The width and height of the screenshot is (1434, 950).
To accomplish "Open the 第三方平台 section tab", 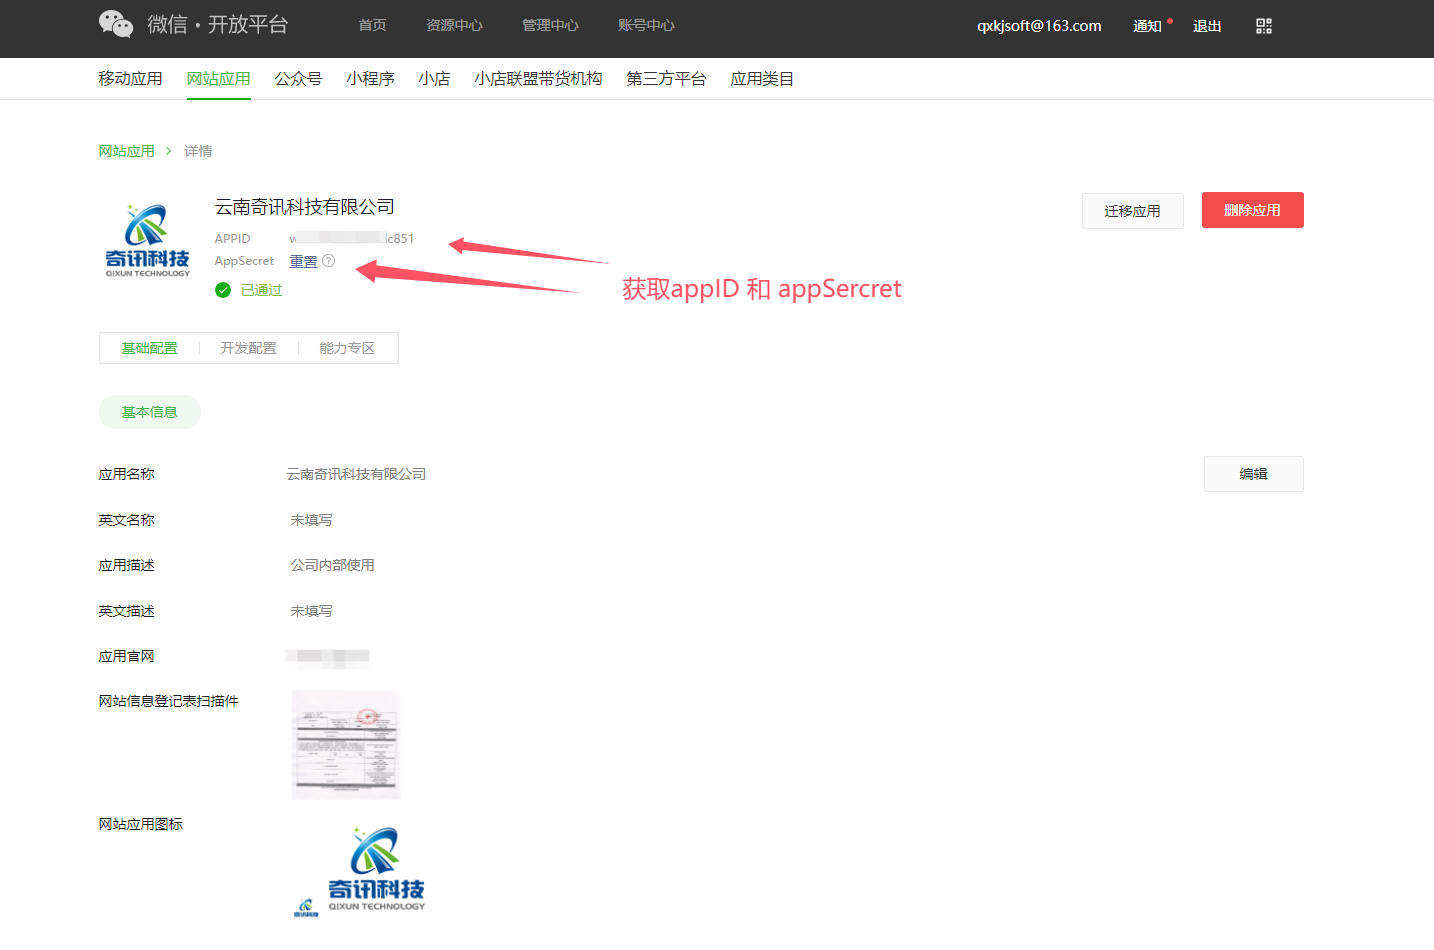I will pyautogui.click(x=666, y=79).
